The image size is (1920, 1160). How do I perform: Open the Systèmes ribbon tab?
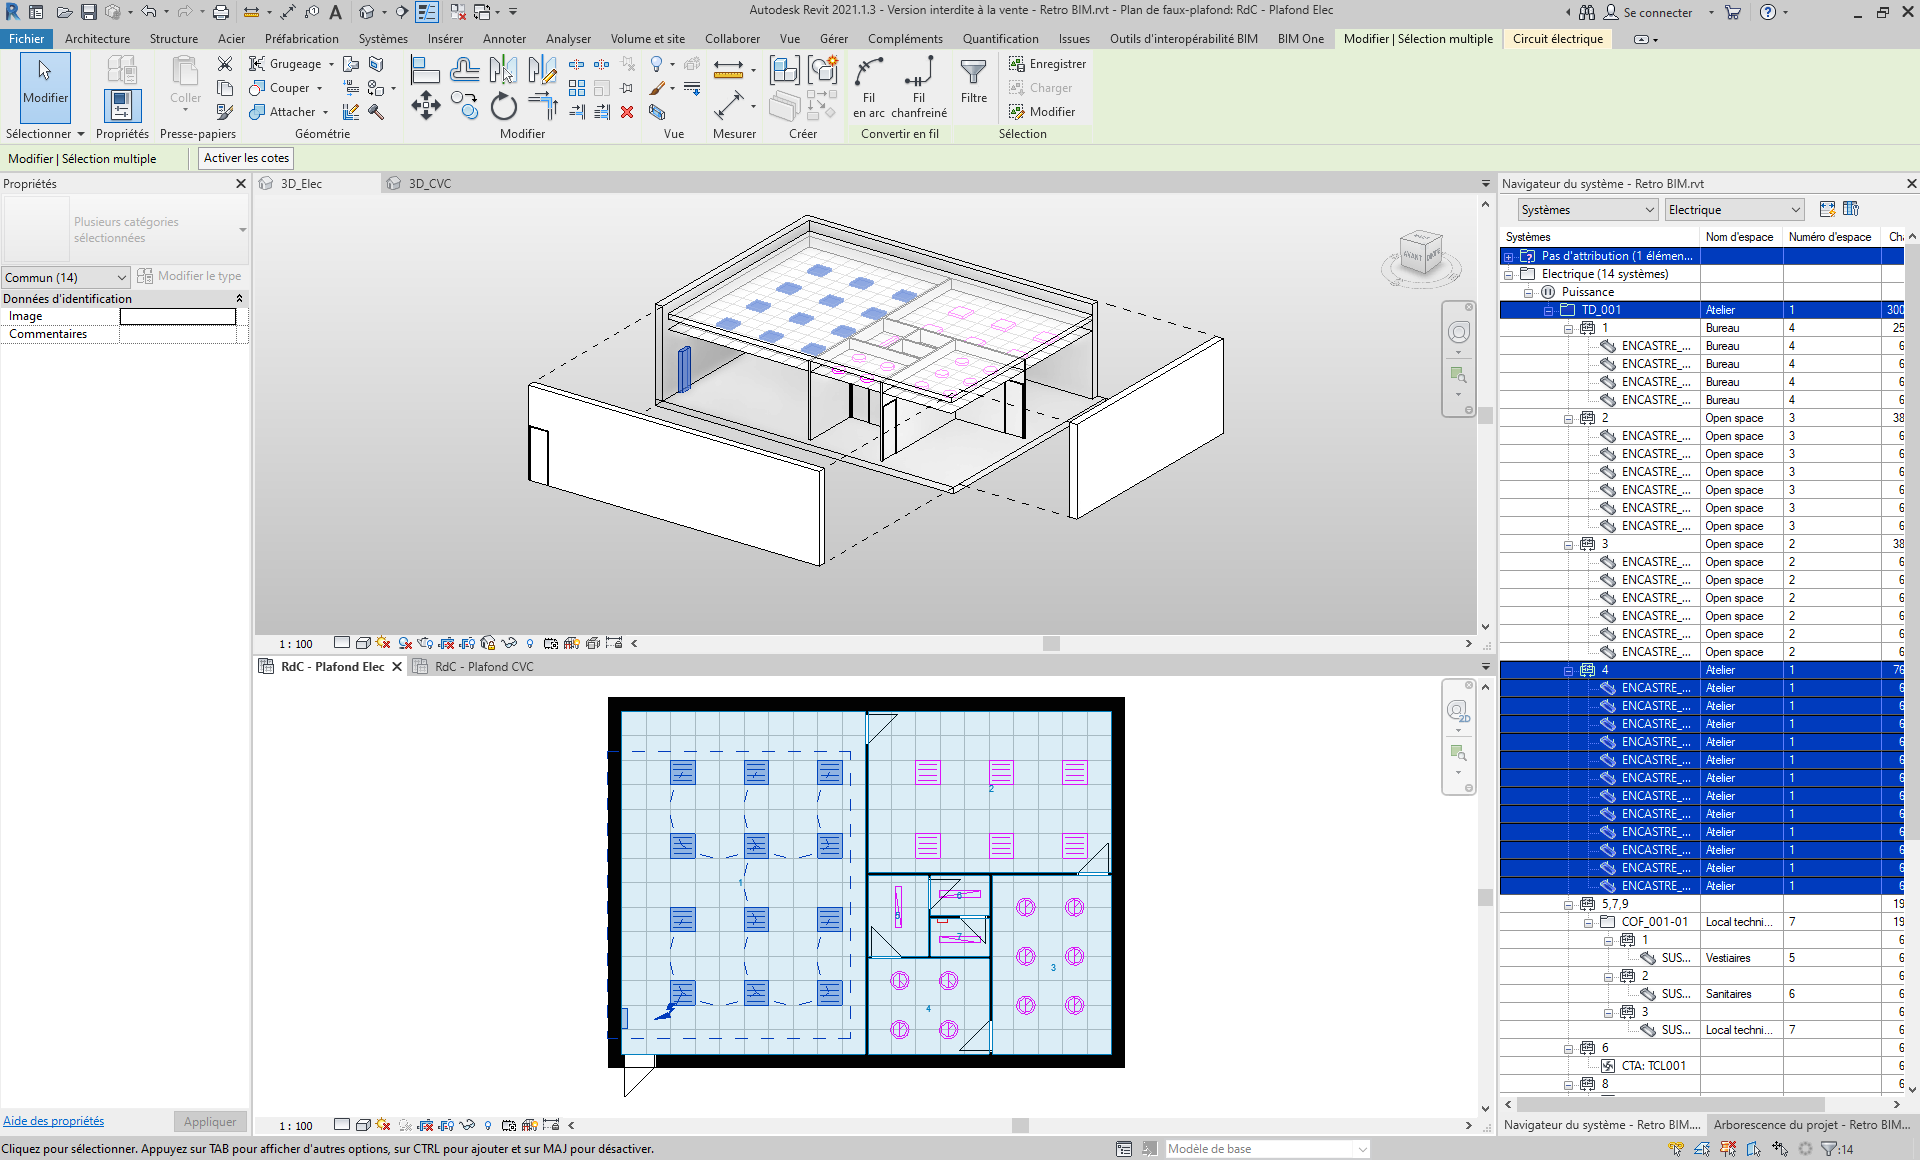point(382,39)
